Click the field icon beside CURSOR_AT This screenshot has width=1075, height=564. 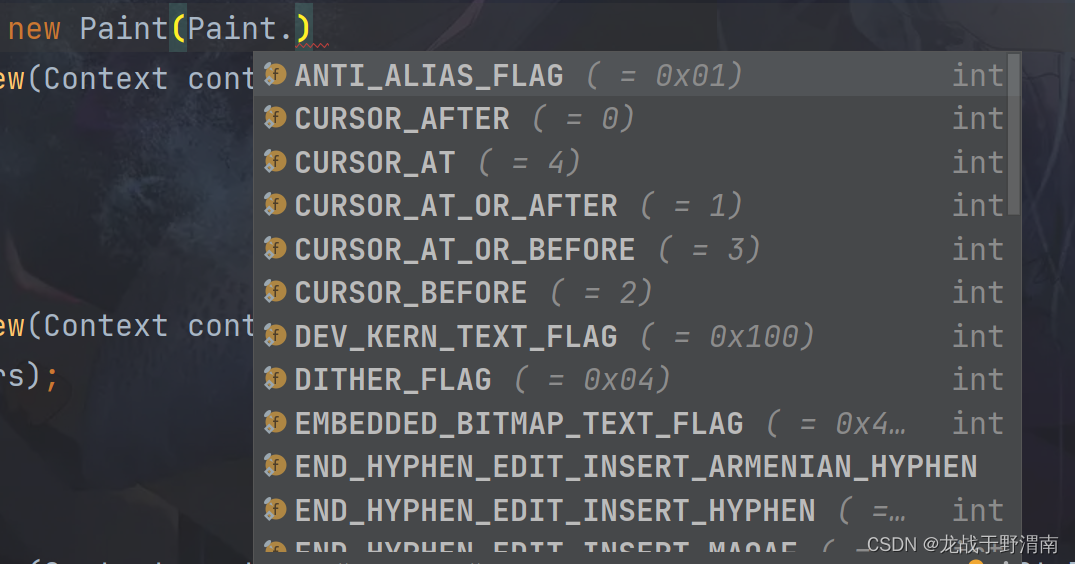(x=275, y=162)
